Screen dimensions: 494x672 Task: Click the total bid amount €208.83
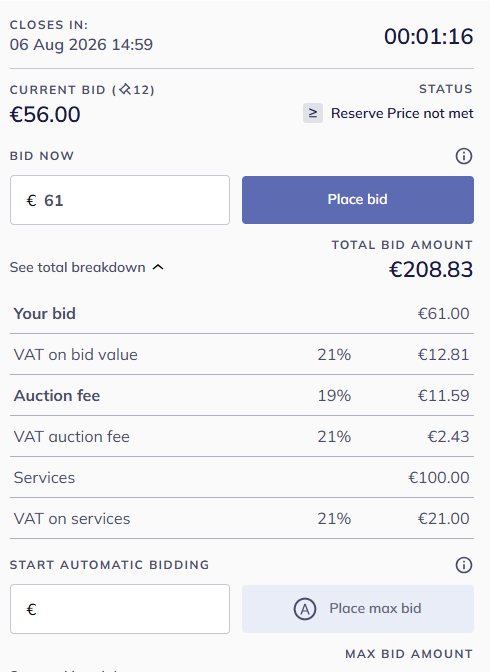pos(431,270)
